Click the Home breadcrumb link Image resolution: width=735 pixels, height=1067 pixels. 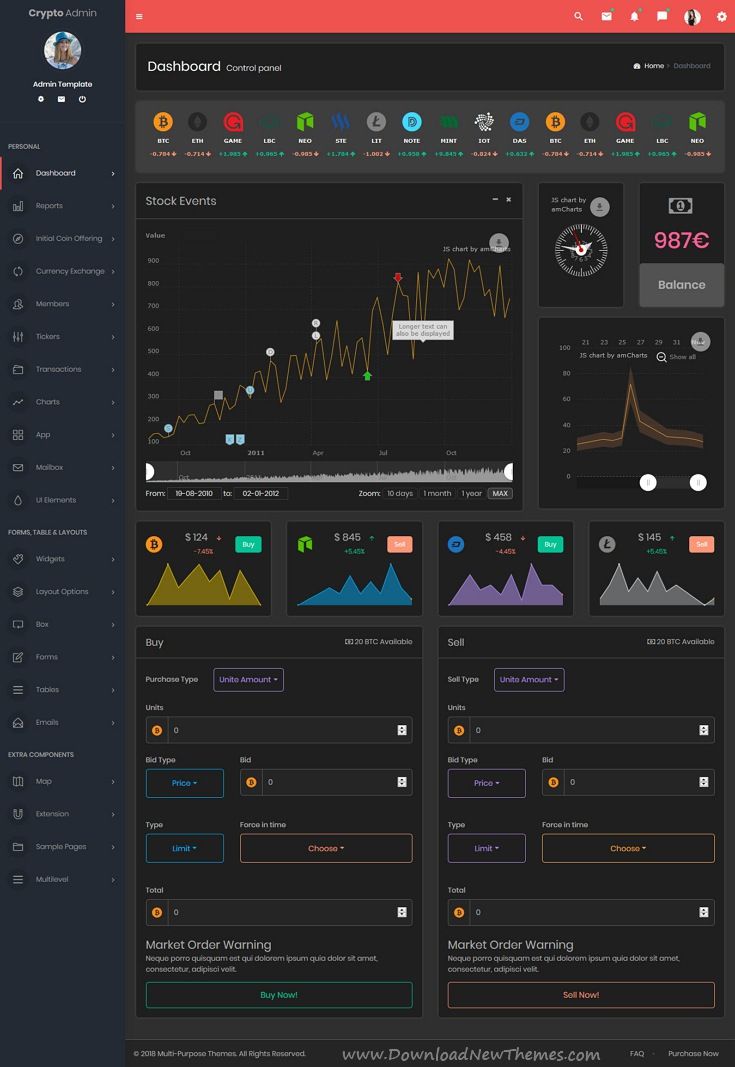tap(654, 66)
